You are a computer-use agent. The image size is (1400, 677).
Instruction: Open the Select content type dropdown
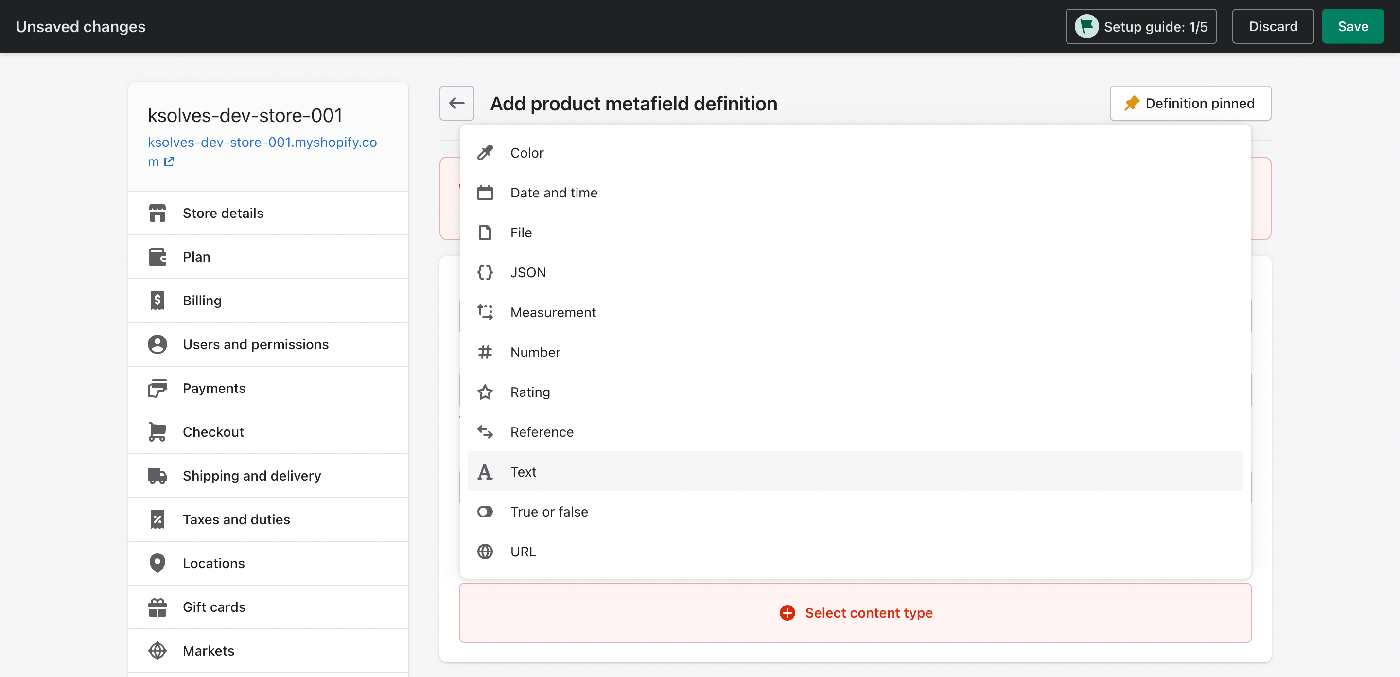[x=855, y=613]
